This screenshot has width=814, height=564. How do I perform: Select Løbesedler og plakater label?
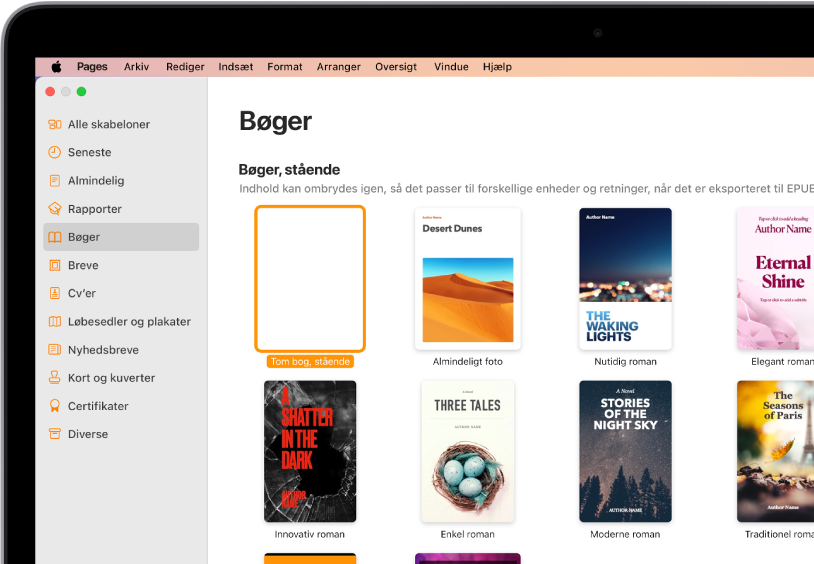point(129,321)
